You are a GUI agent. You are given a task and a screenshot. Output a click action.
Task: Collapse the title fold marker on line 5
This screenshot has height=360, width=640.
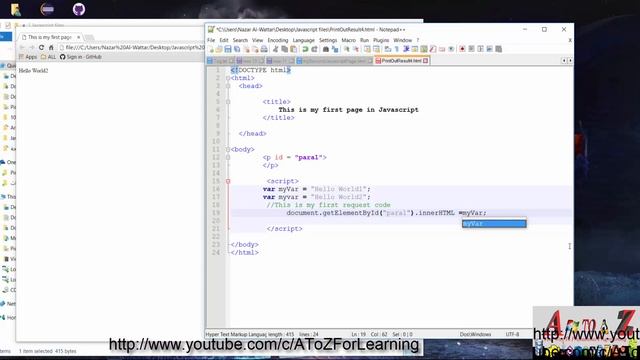[x=228, y=102]
